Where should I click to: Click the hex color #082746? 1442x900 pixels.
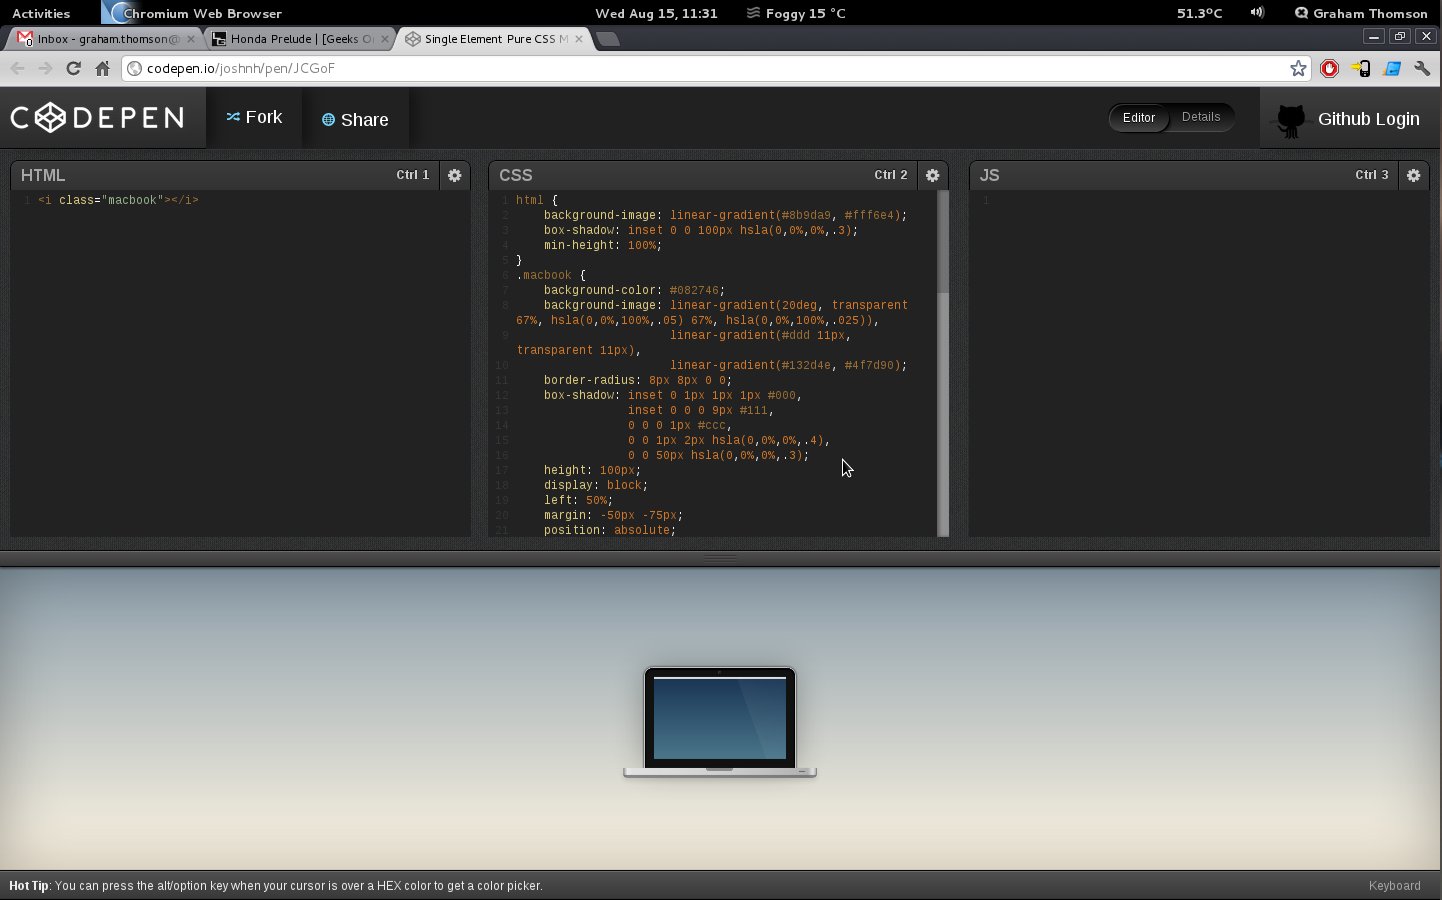[694, 290]
